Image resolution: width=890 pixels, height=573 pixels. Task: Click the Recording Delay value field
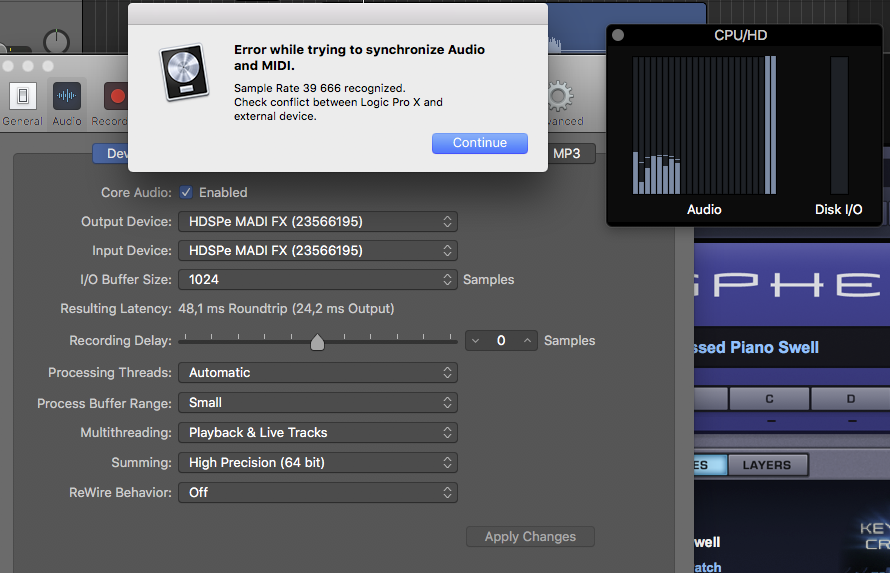tap(501, 340)
